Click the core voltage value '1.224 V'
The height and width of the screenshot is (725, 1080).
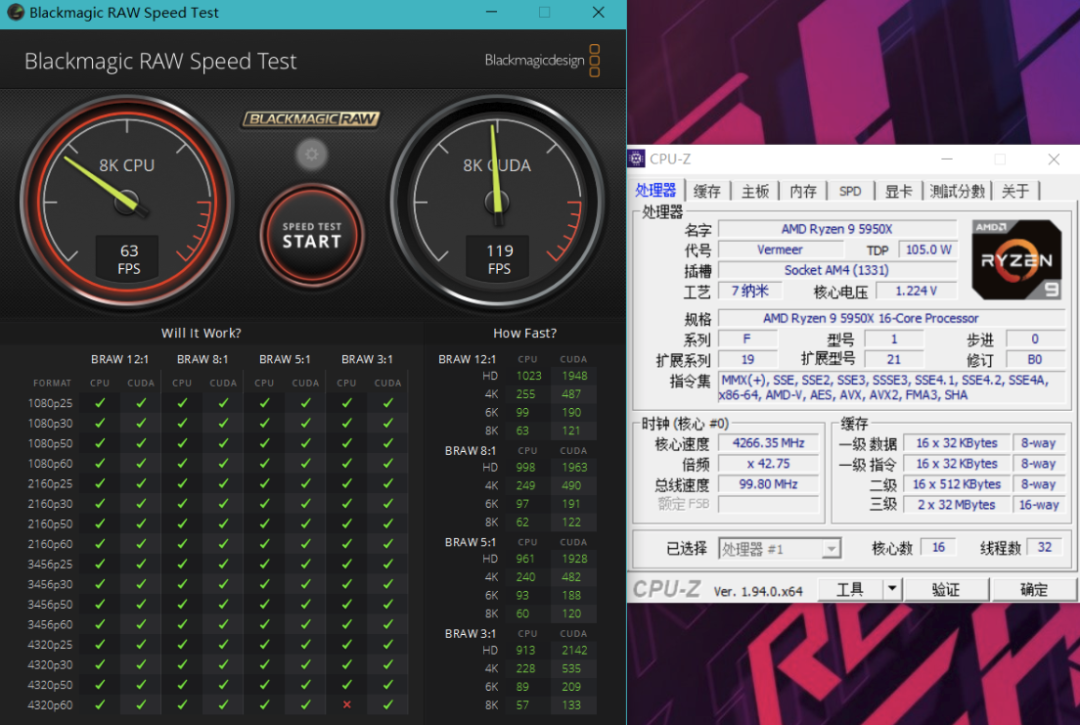click(916, 291)
